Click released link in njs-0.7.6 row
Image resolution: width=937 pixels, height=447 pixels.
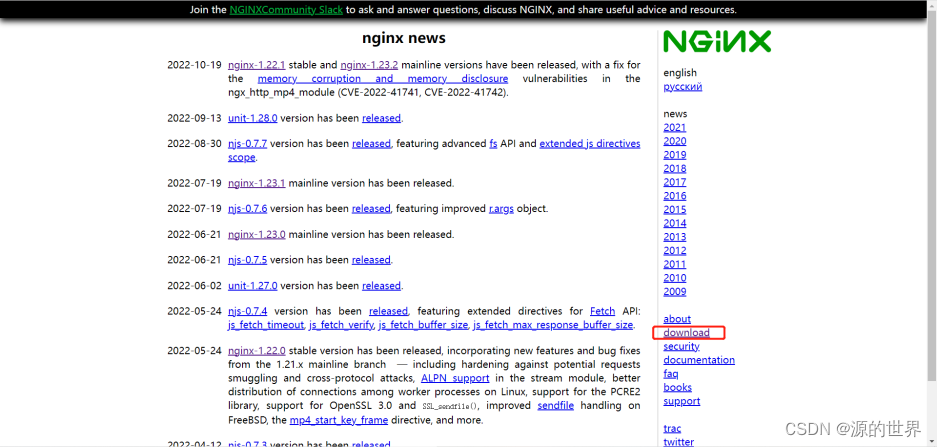(371, 209)
